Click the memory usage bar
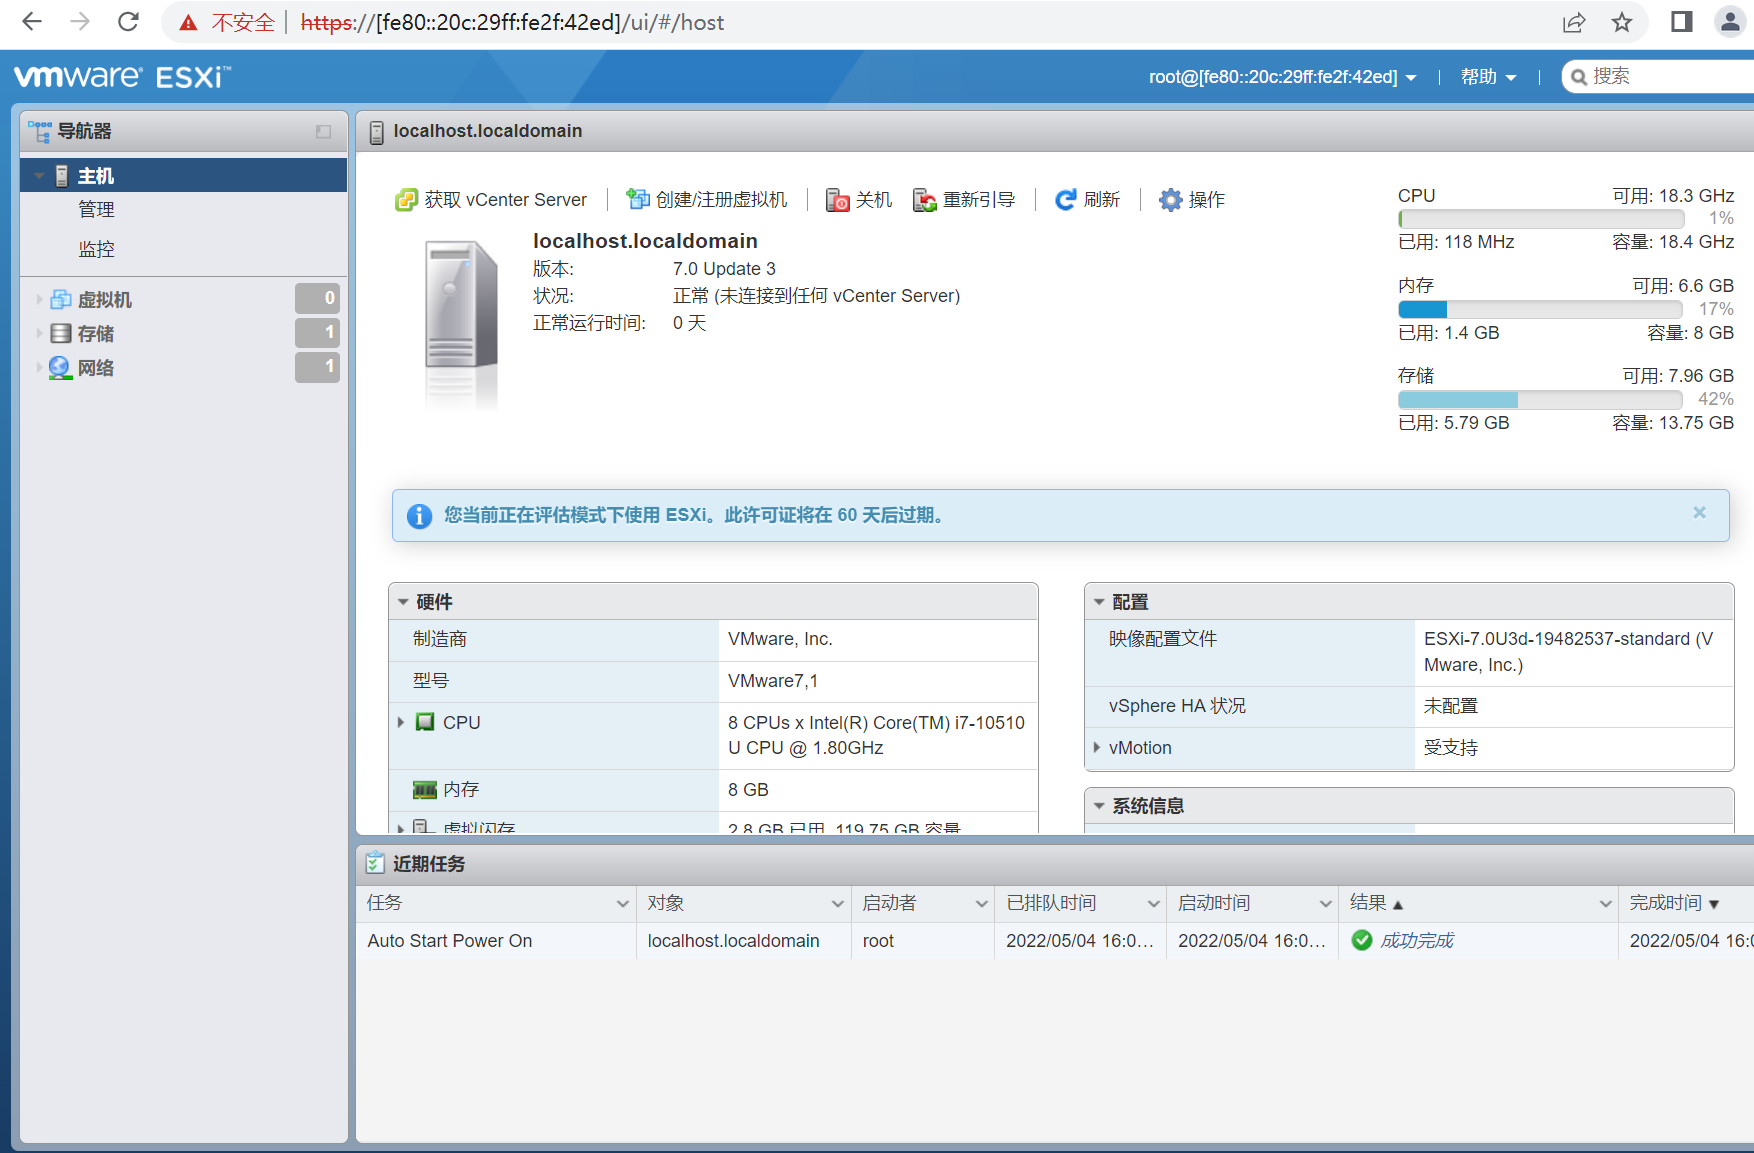1754x1153 pixels. click(1540, 310)
